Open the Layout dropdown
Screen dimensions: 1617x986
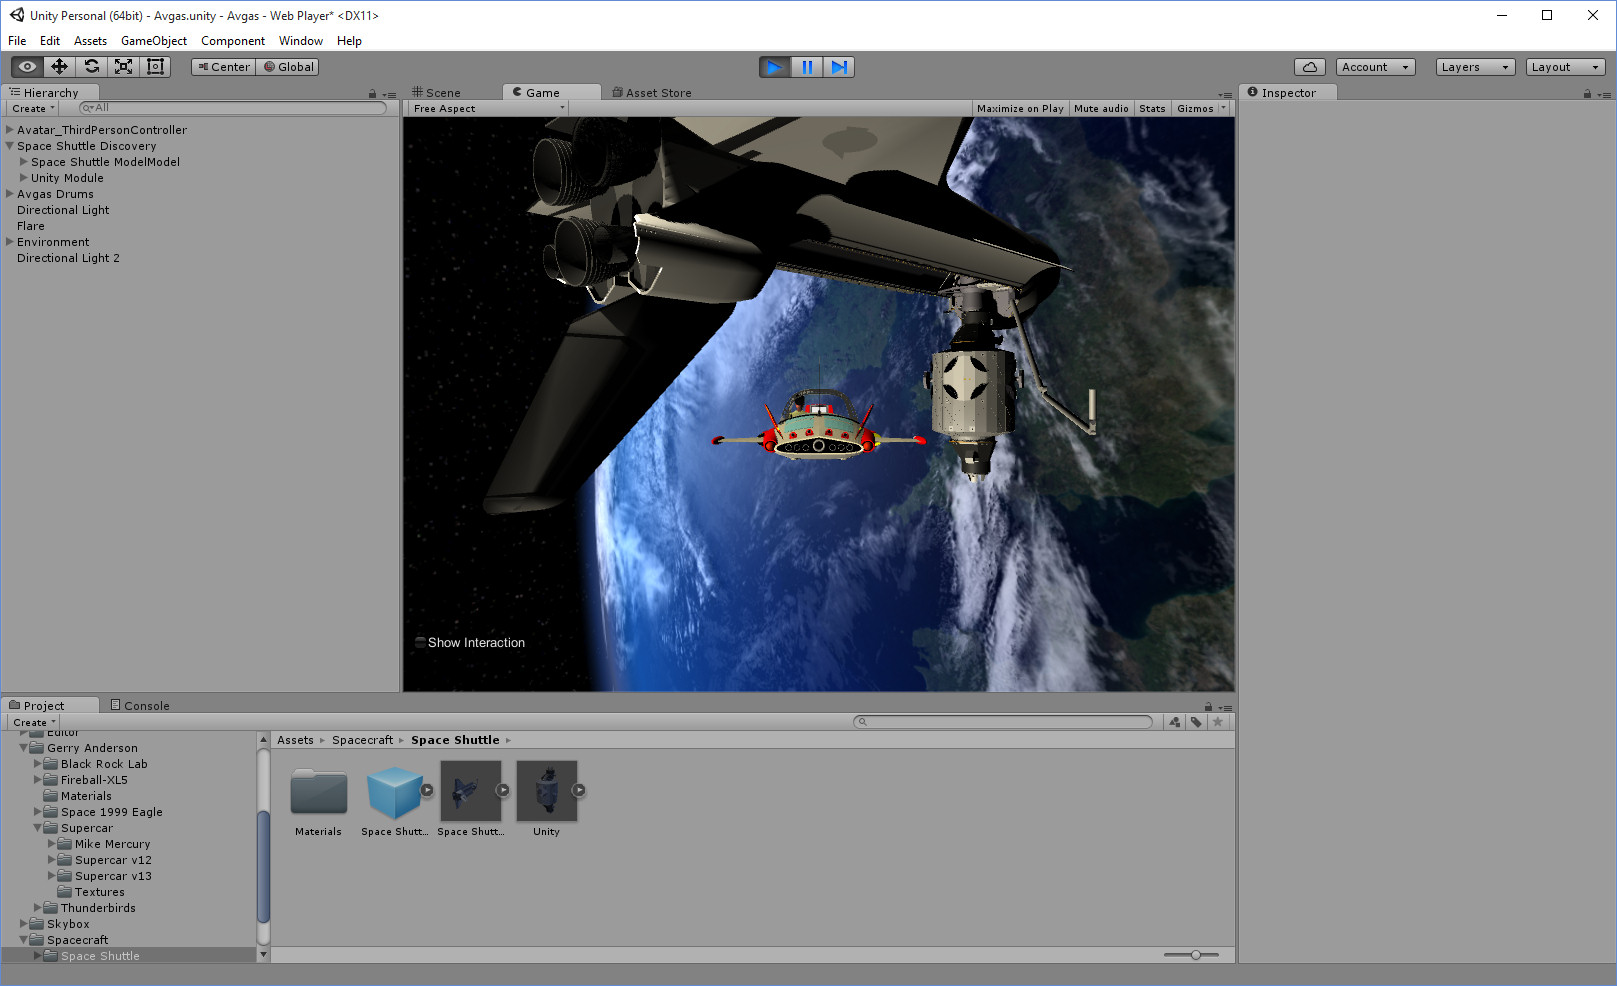tap(1565, 67)
